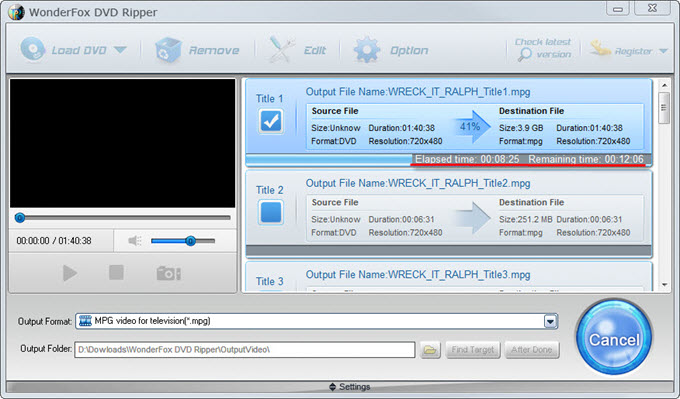The image size is (680, 399).
Task: Uncheck the Title 1 checkbox
Action: pos(271,121)
